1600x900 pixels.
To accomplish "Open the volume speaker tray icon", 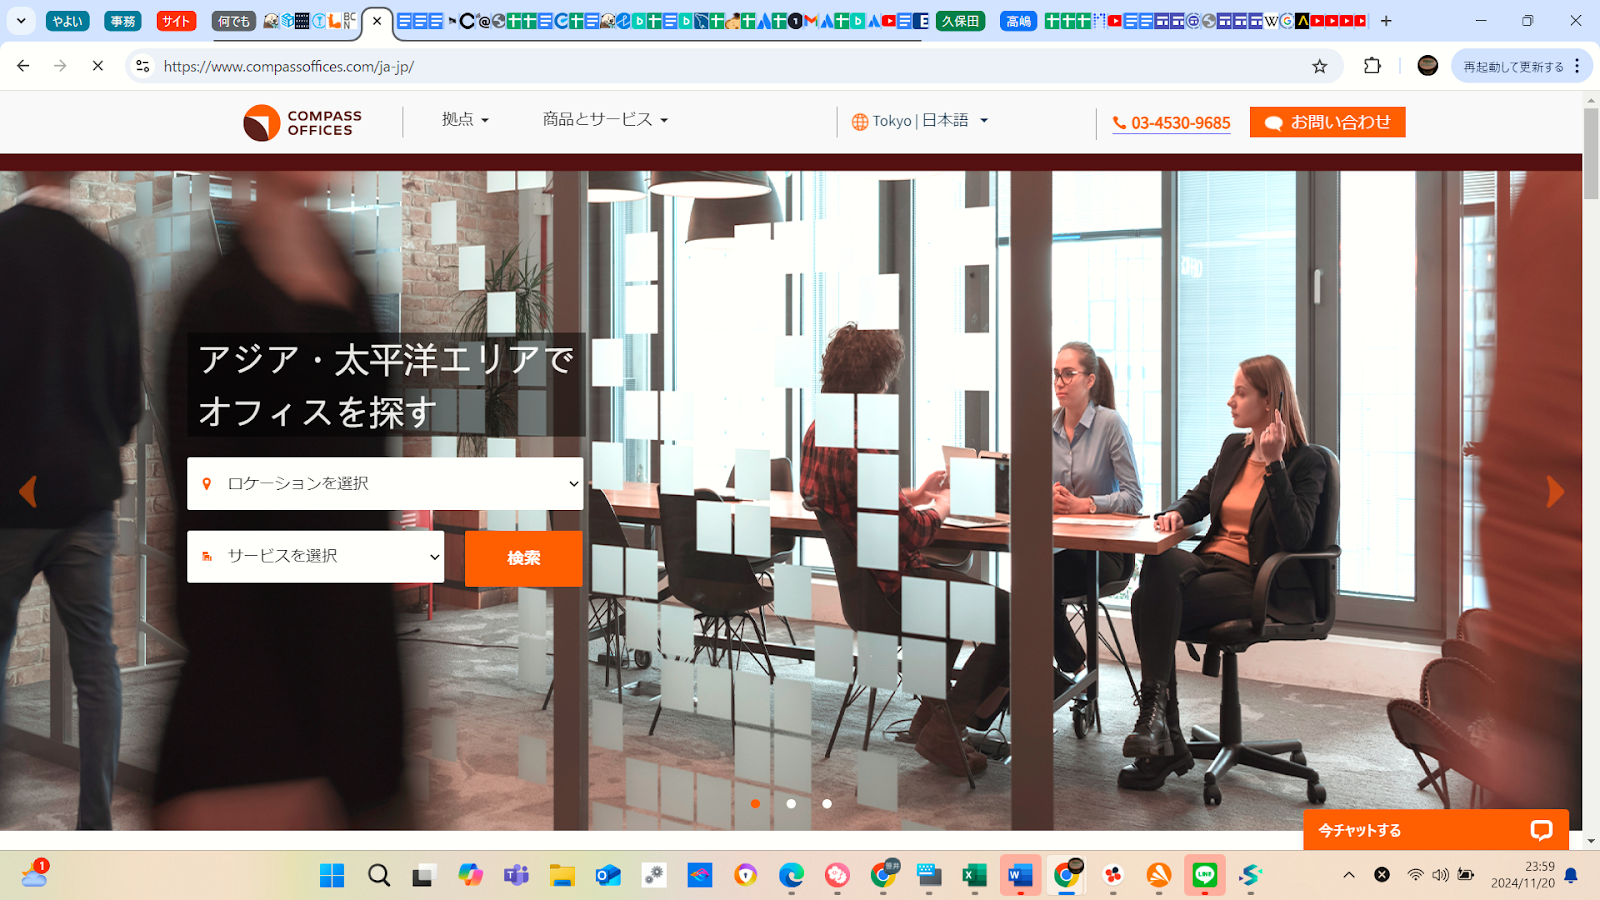I will click(x=1440, y=875).
